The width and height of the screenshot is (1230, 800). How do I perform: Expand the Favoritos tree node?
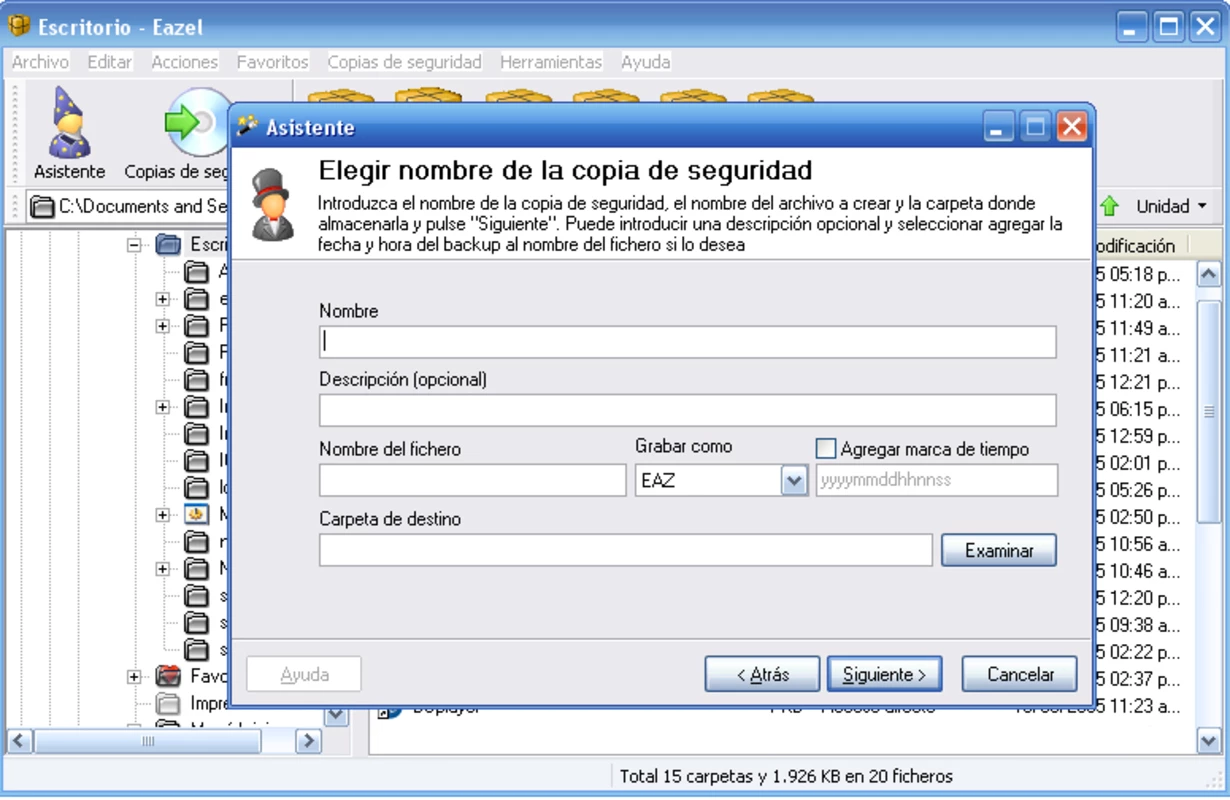[x=134, y=677]
